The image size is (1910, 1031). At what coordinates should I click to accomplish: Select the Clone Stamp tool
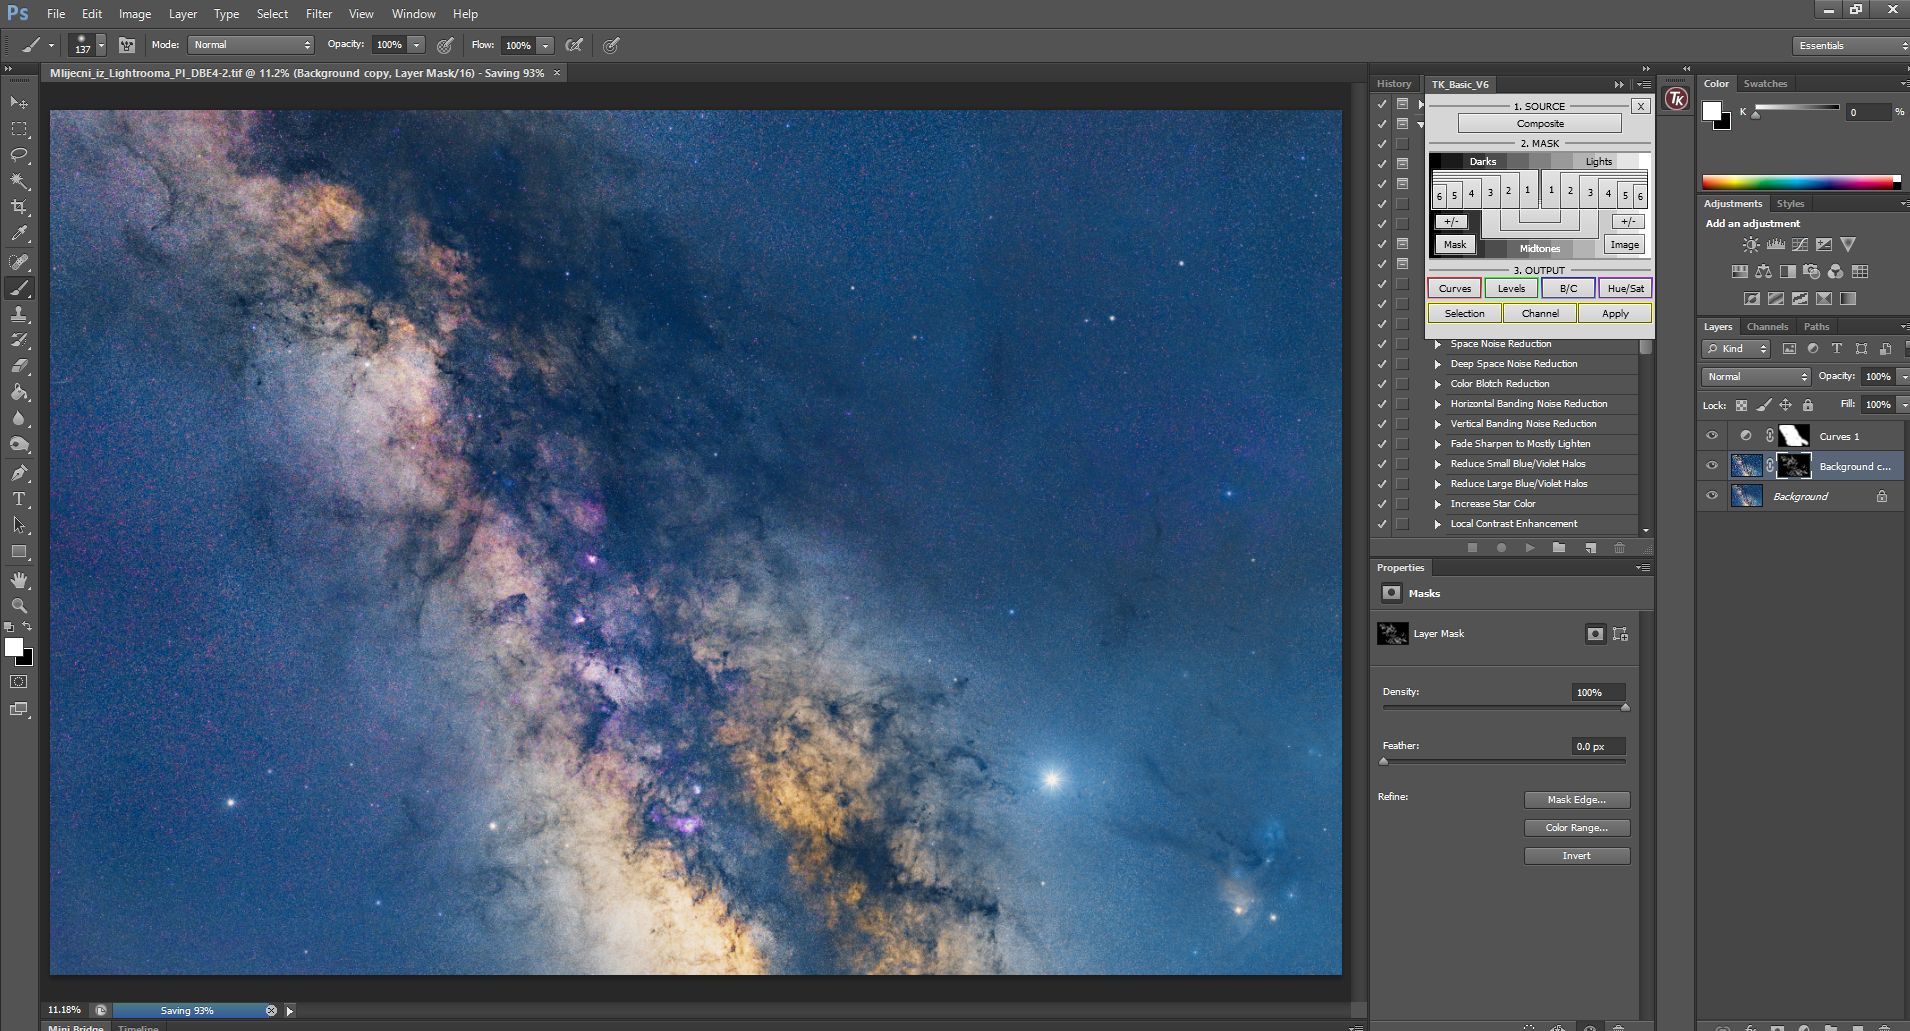pos(19,314)
